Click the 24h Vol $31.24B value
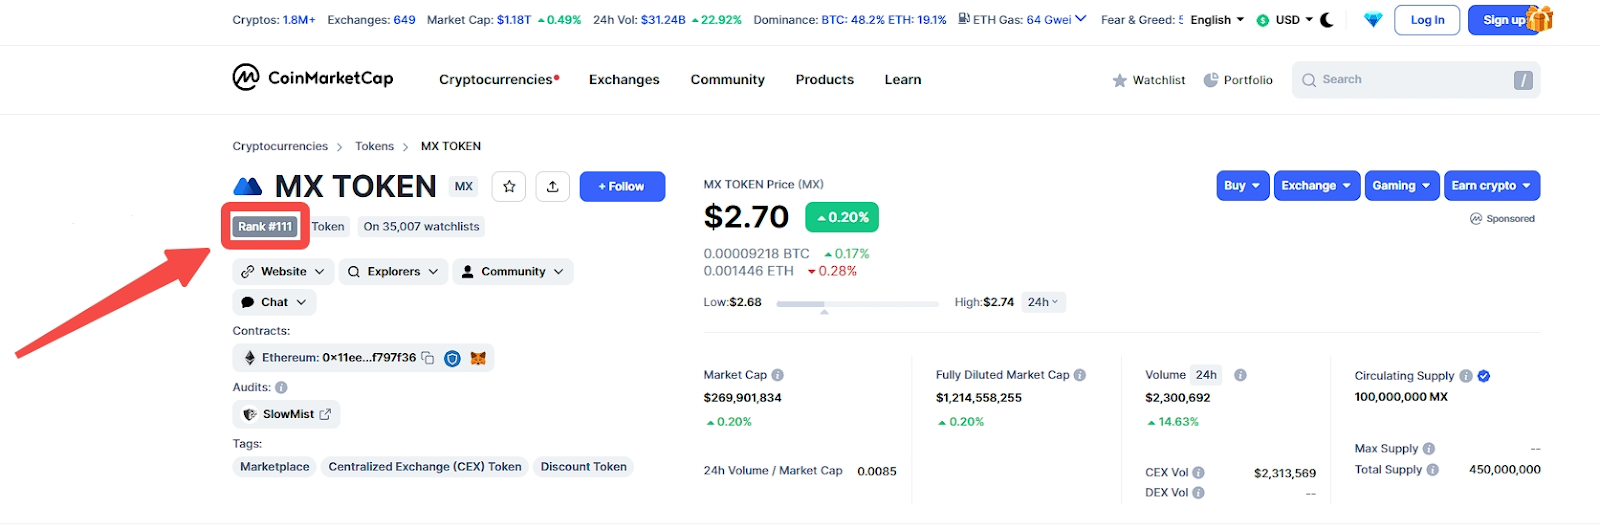Viewport: 1600px width, 530px height. [x=663, y=20]
